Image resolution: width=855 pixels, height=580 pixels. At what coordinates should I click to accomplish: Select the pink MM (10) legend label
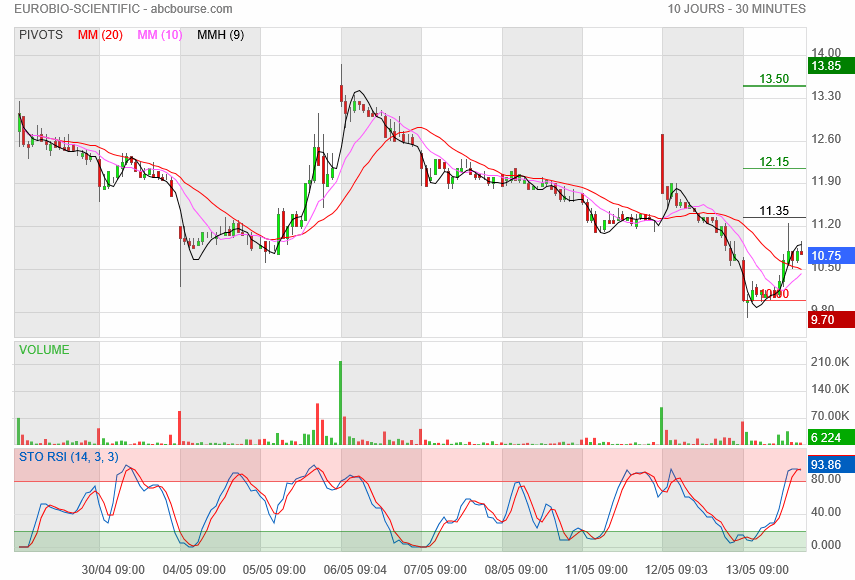[160, 35]
